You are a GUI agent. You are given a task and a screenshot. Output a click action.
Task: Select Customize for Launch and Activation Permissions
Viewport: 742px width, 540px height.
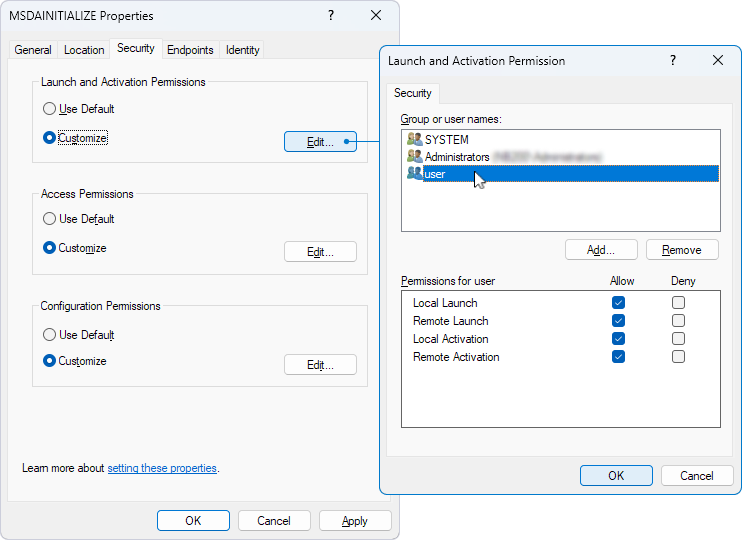[49, 138]
